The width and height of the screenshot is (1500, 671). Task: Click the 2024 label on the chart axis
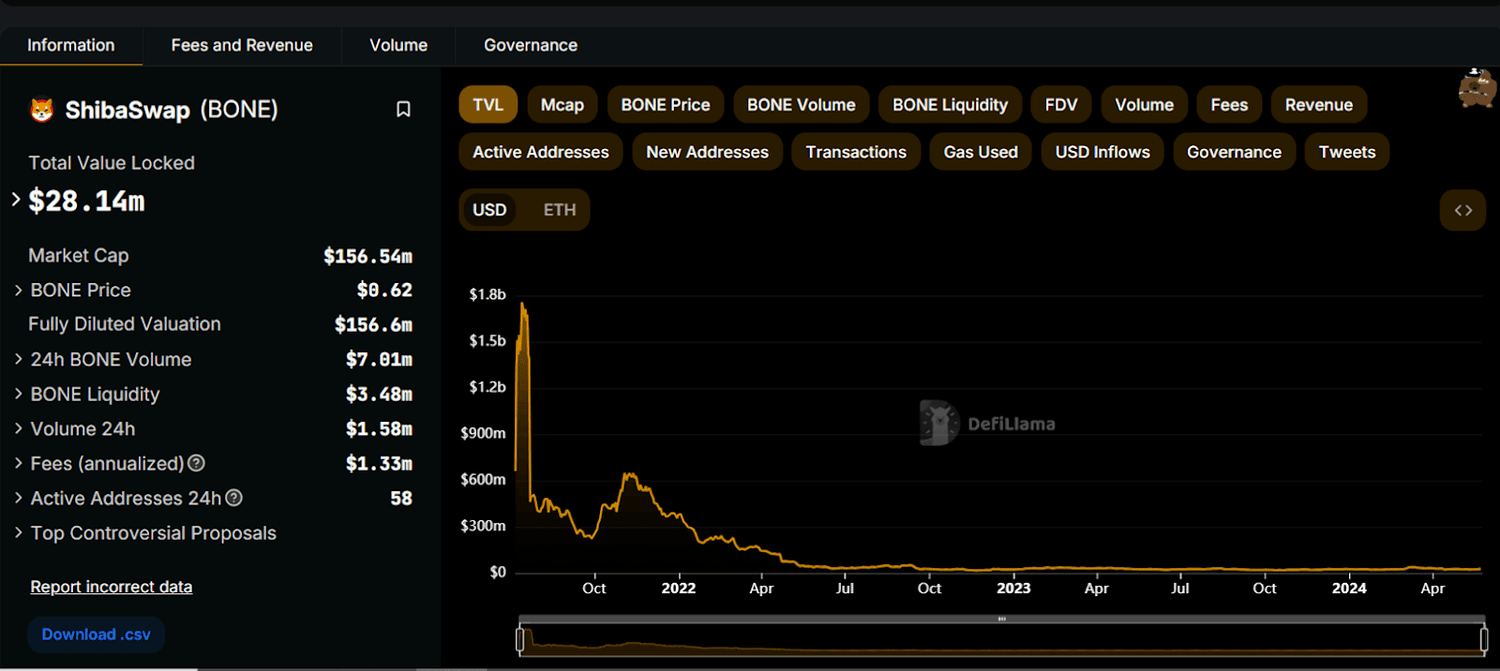coord(1350,588)
